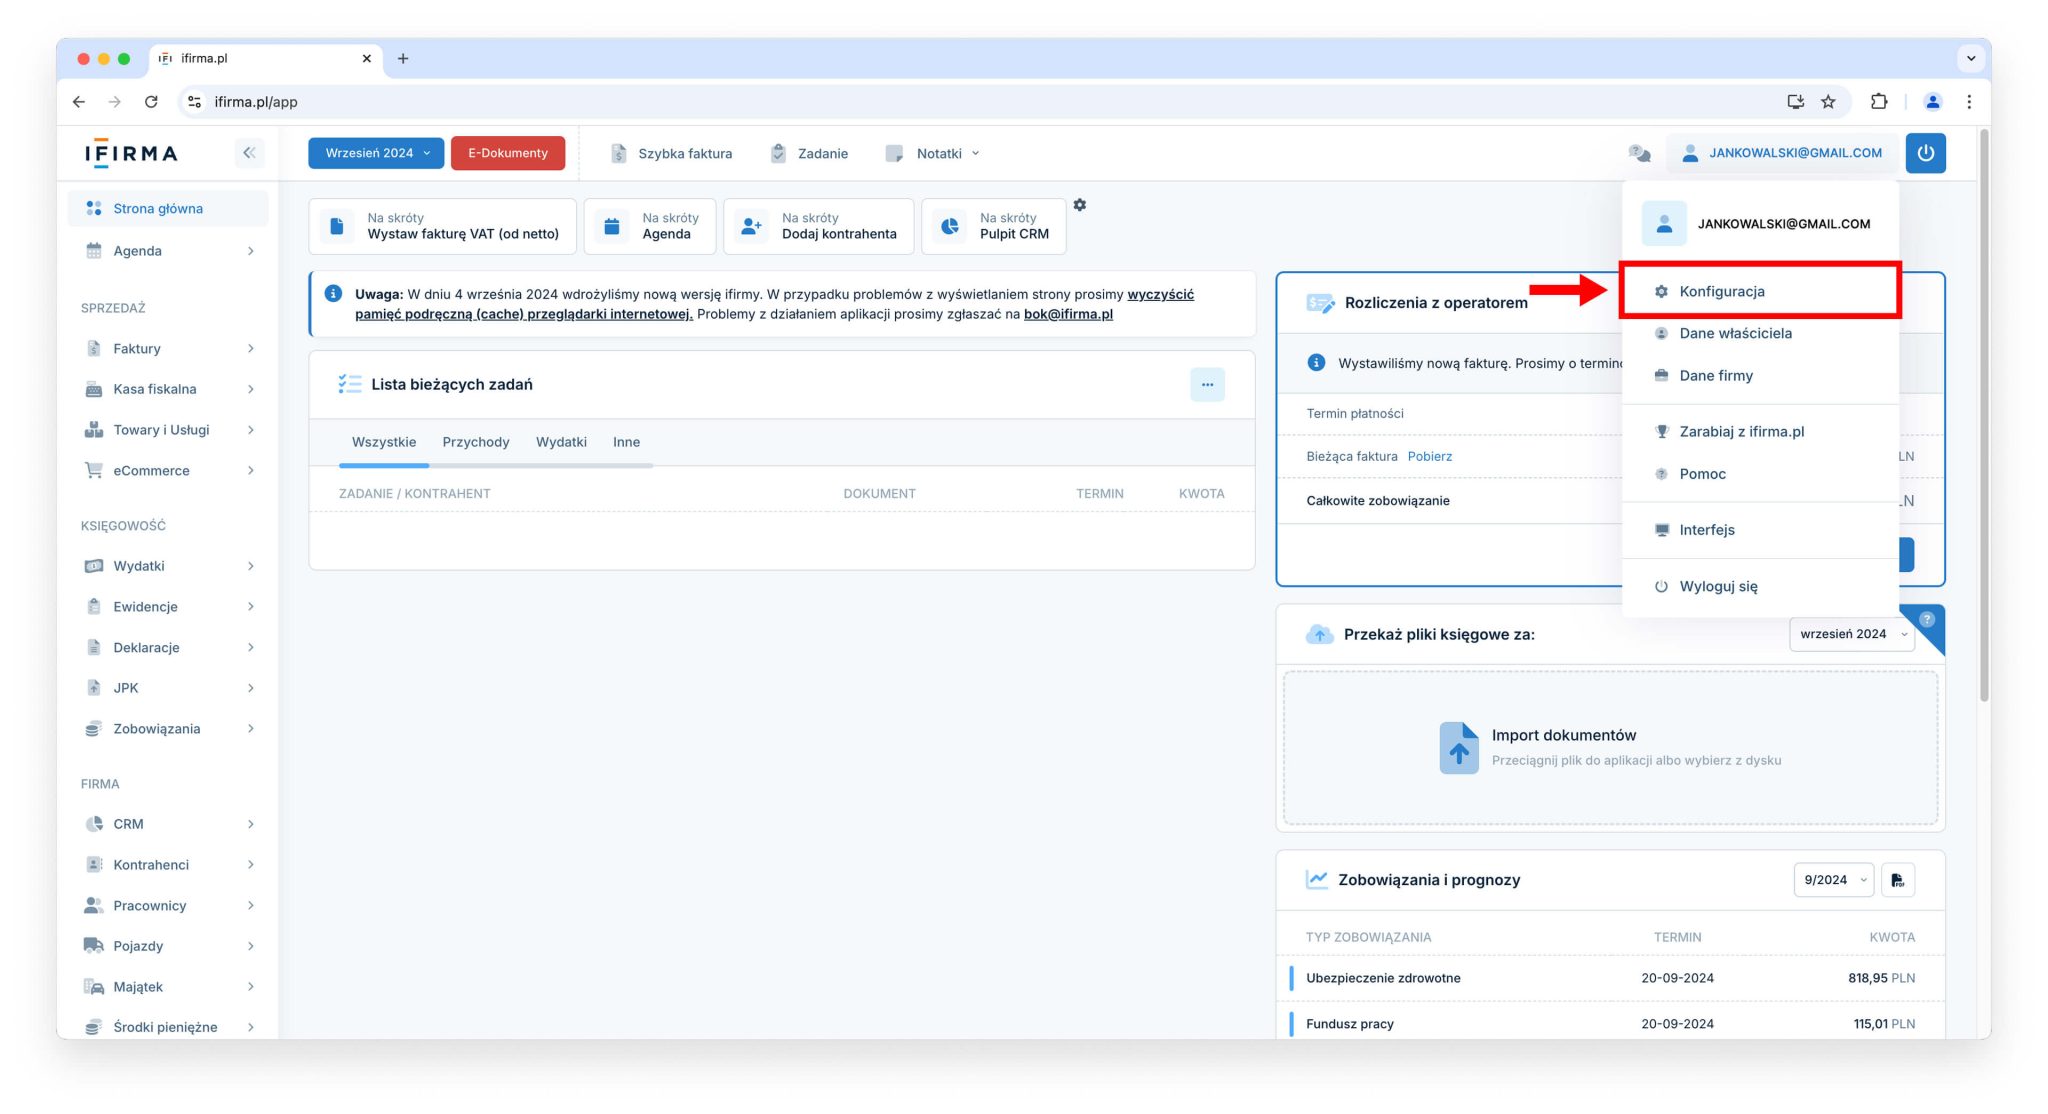Viewport: 2048px width, 1114px height.
Task: Click the shortcuts settings gear icon
Action: 1080,205
